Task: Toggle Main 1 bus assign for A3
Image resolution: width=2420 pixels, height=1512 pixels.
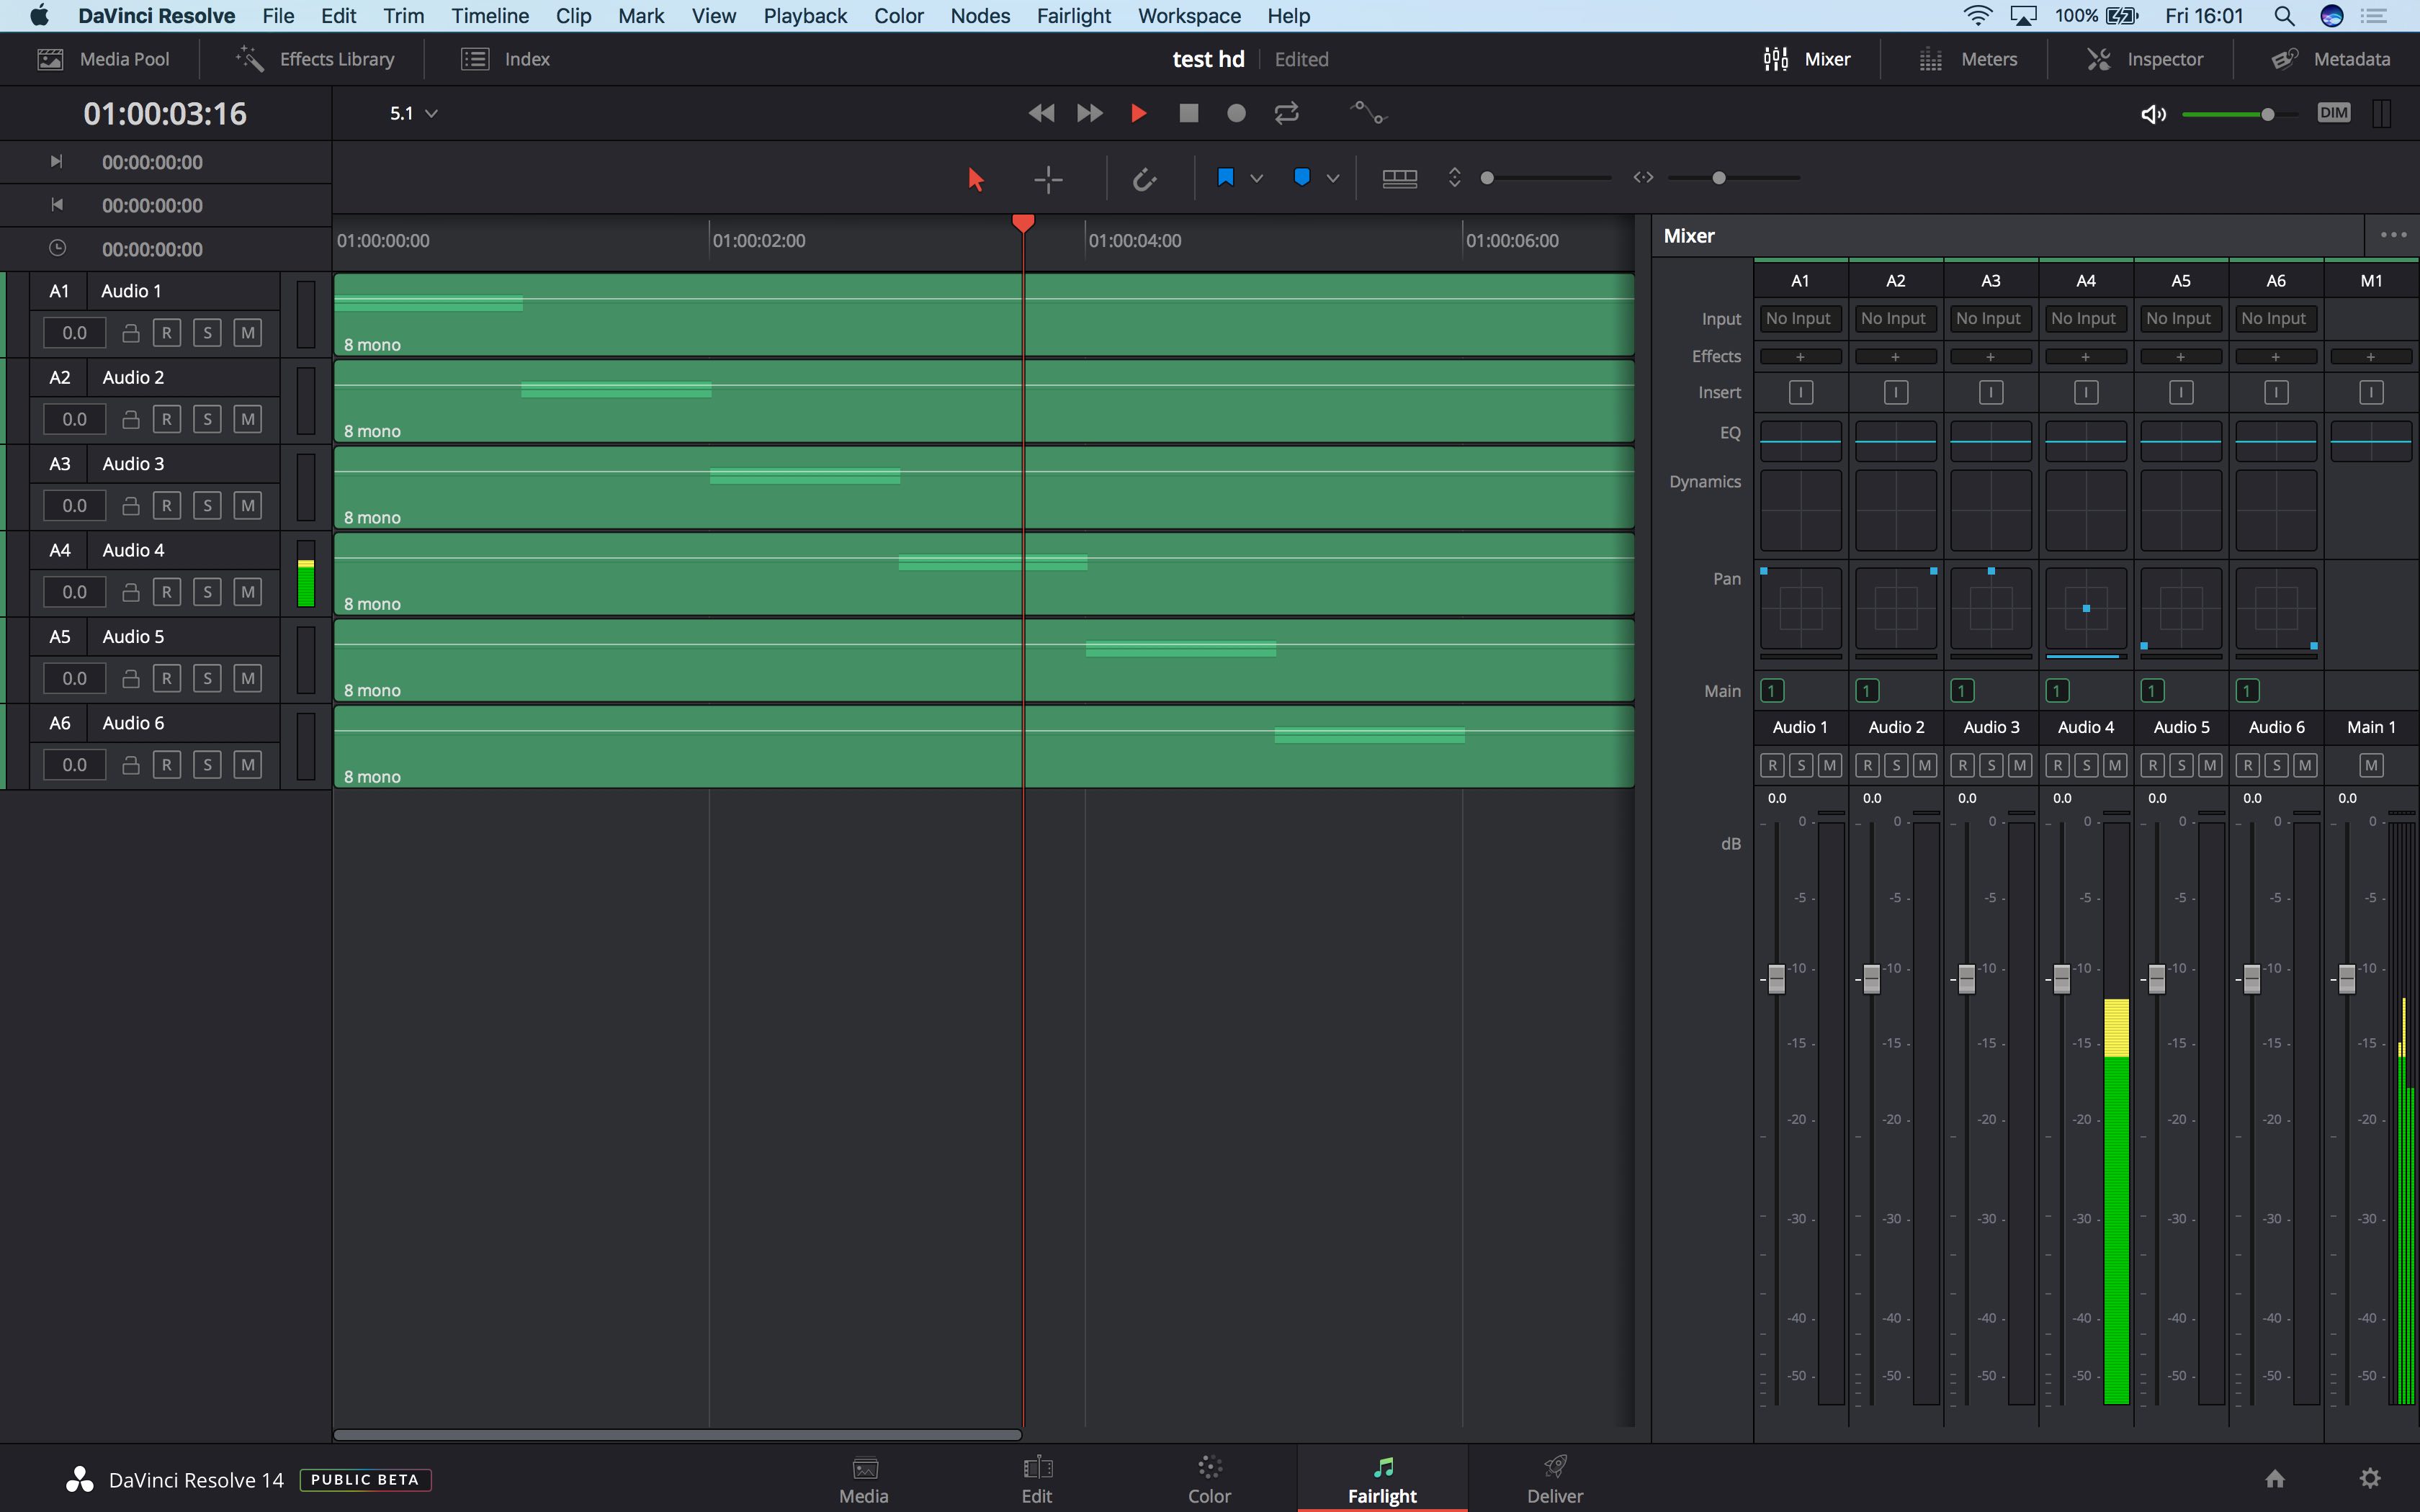Action: click(1962, 691)
